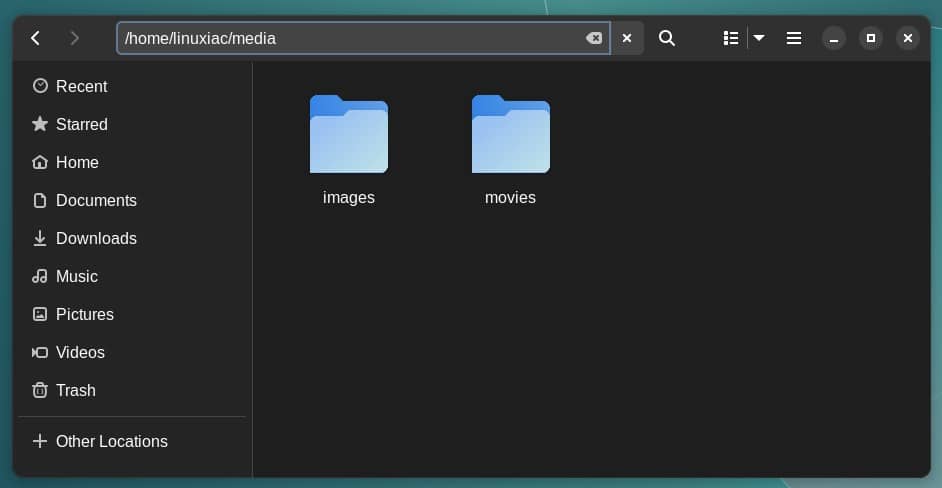Open Documents in the sidebar
This screenshot has width=942, height=488.
[x=132, y=200]
